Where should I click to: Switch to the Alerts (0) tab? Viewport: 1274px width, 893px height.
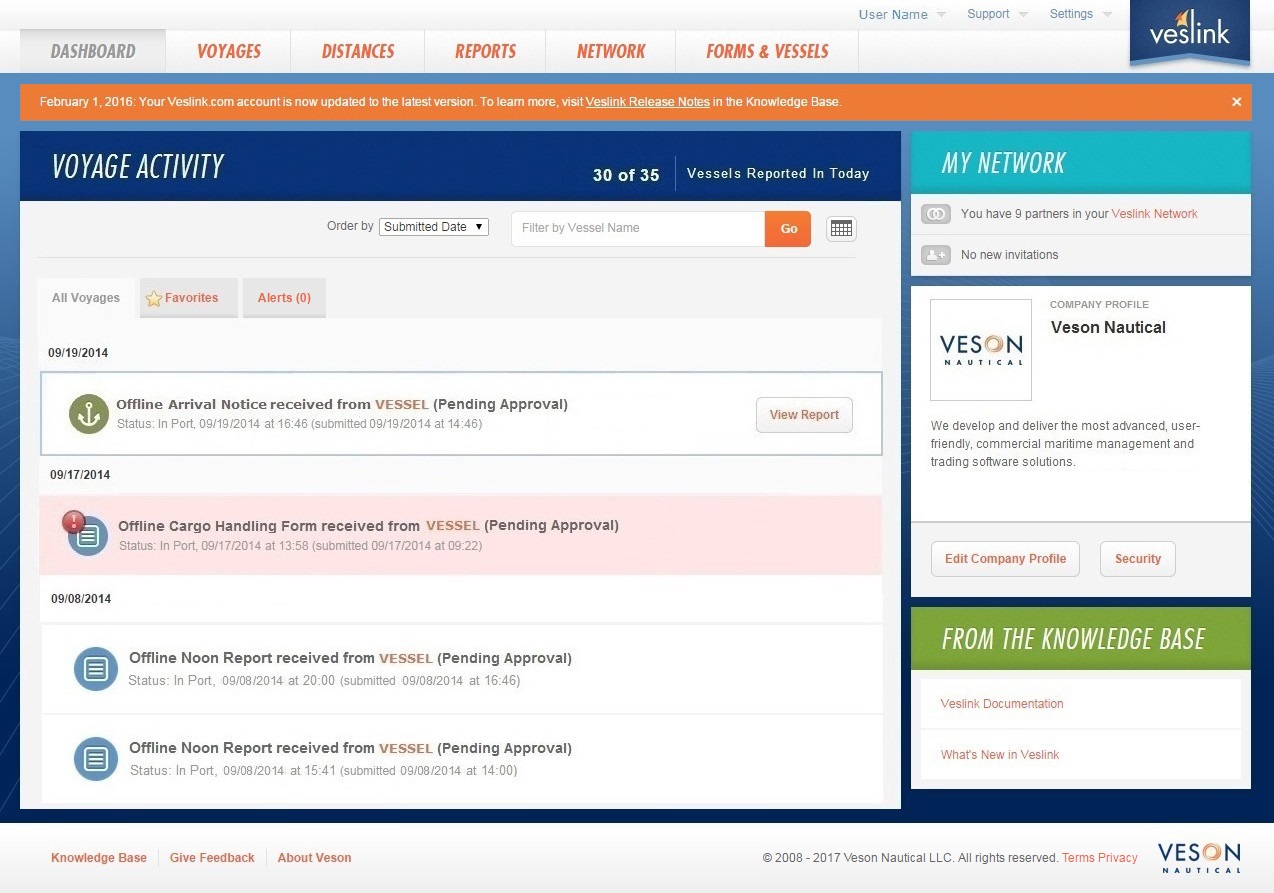(284, 298)
